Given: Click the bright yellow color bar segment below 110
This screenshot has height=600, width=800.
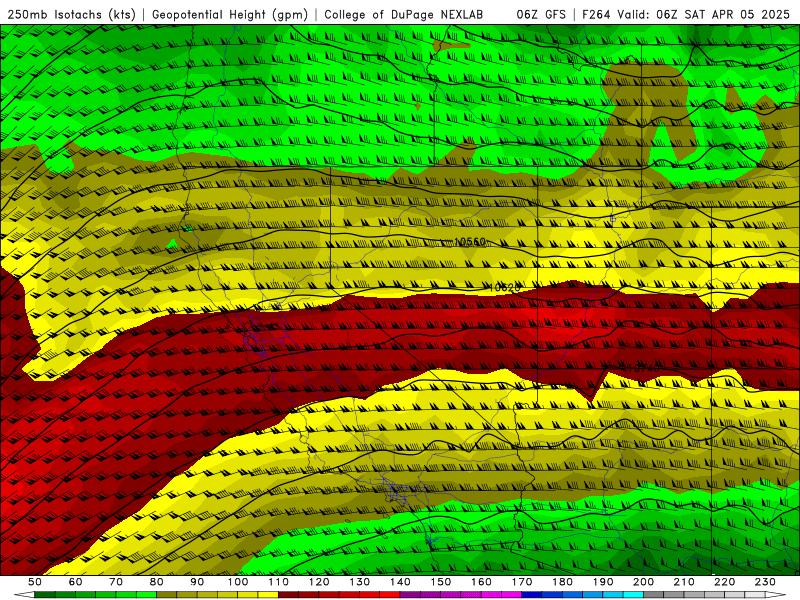Looking at the screenshot, I should [x=268, y=595].
